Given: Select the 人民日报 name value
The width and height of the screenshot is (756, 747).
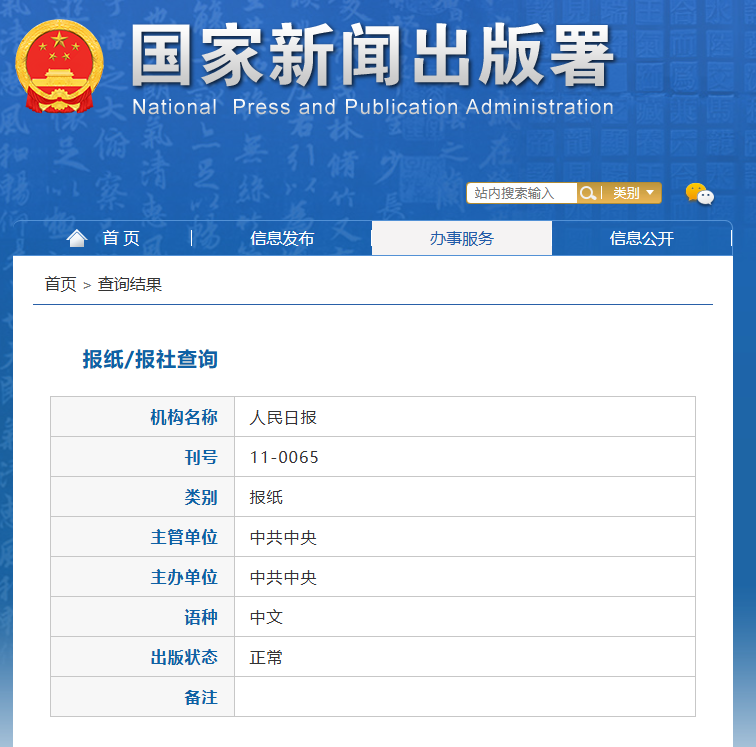Looking at the screenshot, I should coord(283,418).
